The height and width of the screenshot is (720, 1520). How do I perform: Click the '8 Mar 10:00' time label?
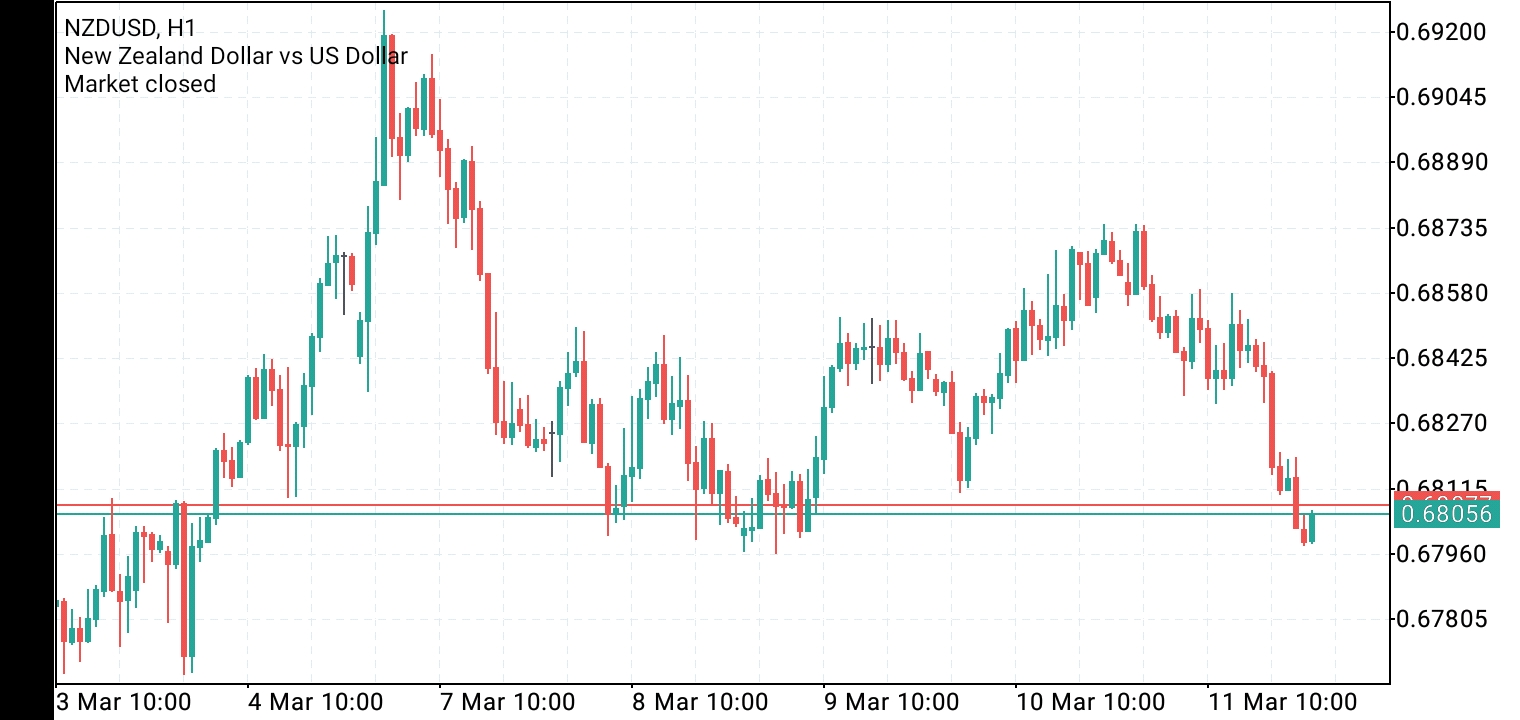(x=699, y=701)
